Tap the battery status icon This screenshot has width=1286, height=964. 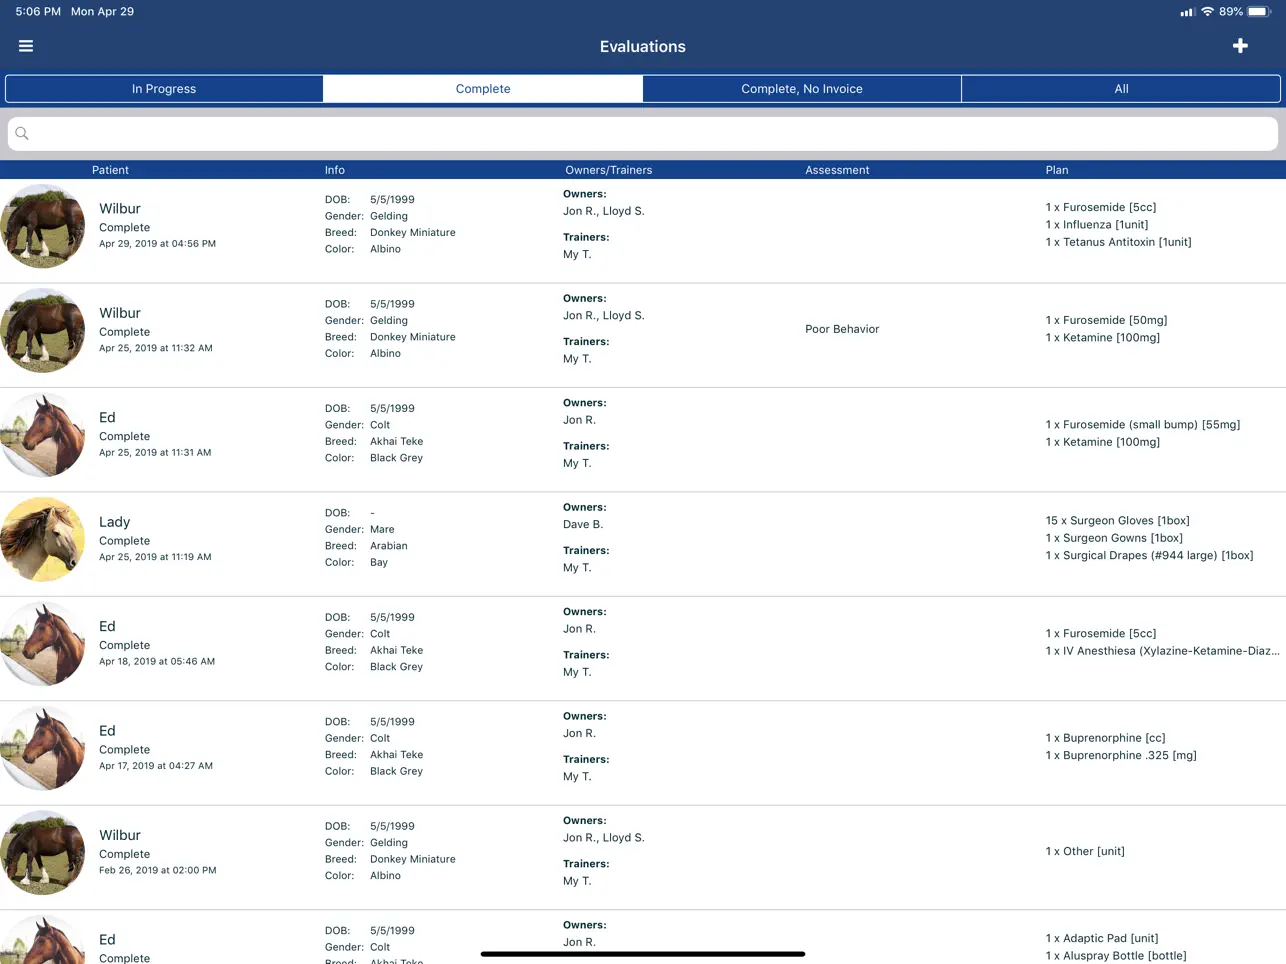pos(1259,12)
